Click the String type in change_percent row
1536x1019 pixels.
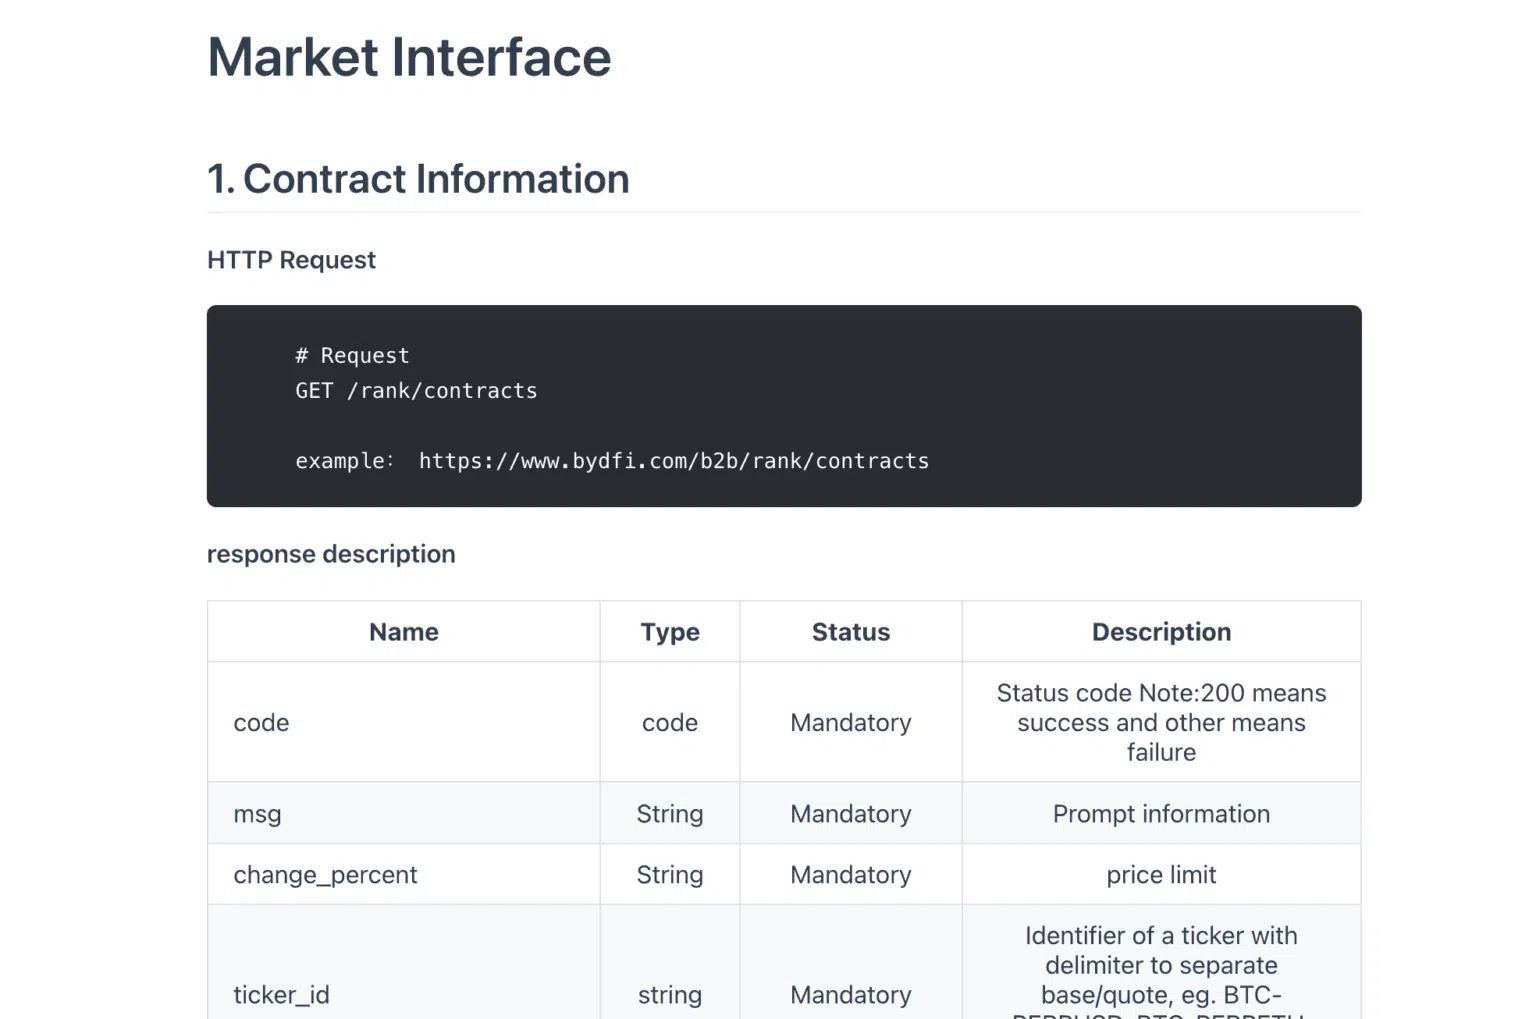click(669, 875)
